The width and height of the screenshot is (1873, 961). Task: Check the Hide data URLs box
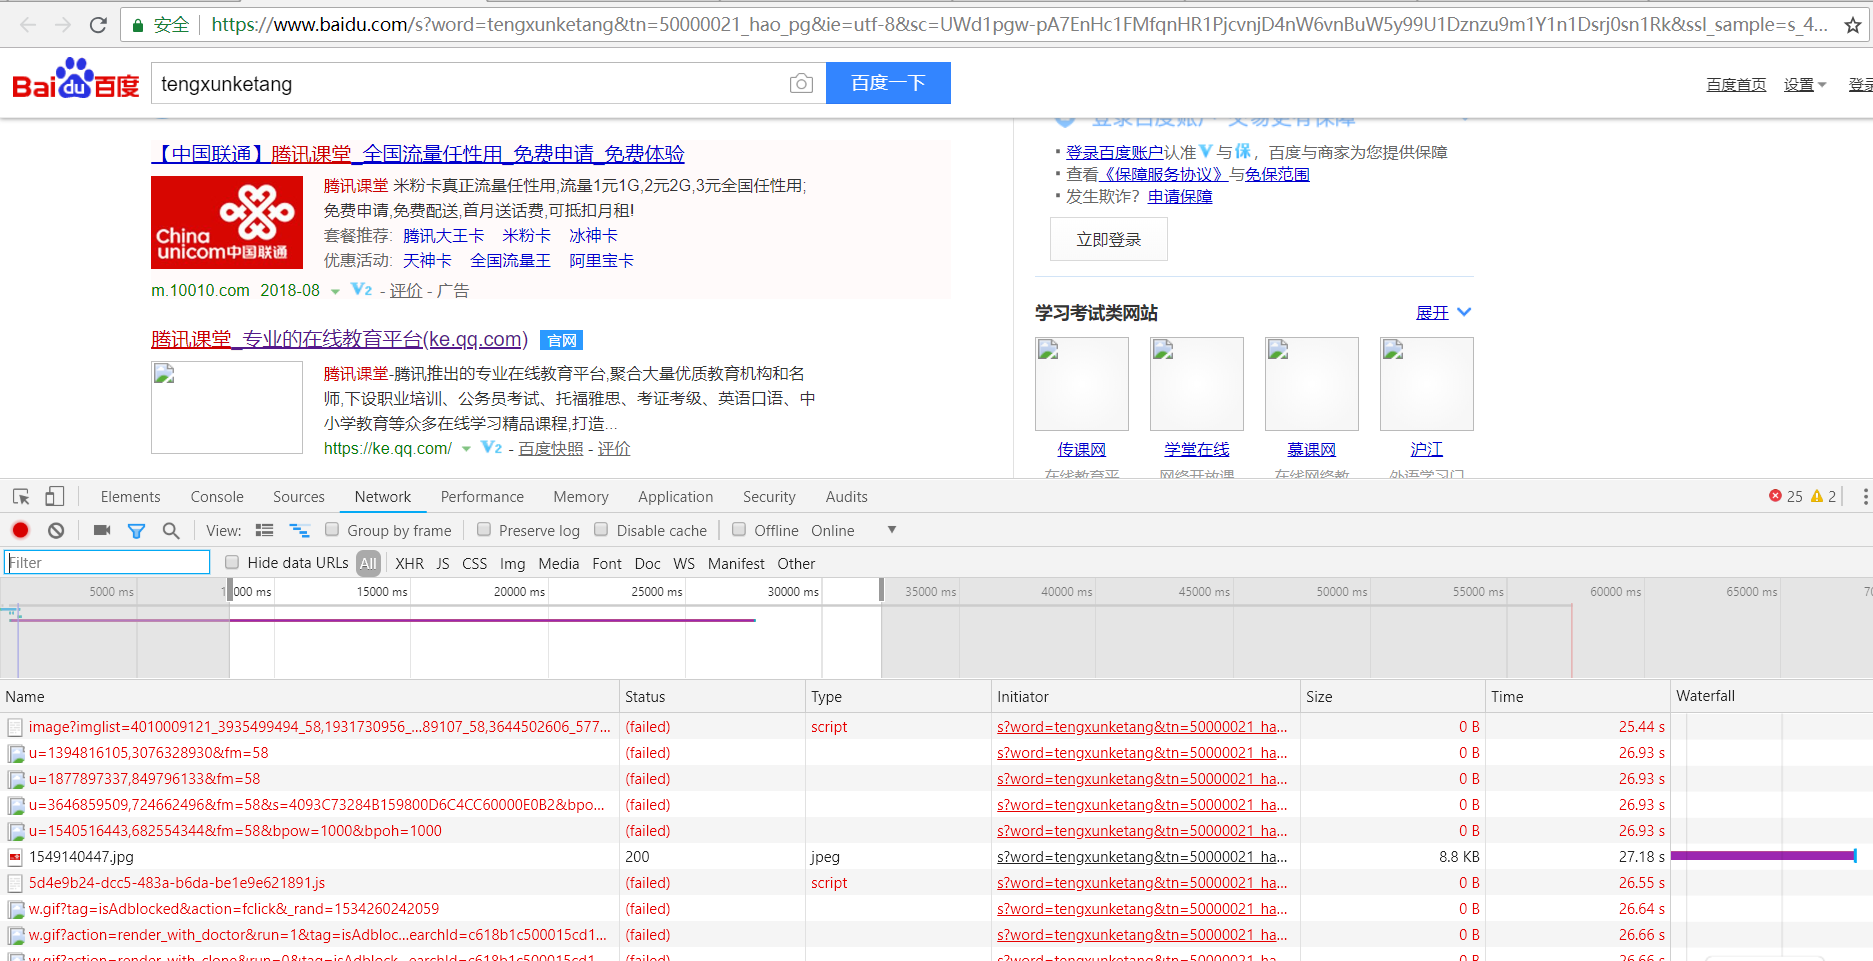tap(232, 562)
